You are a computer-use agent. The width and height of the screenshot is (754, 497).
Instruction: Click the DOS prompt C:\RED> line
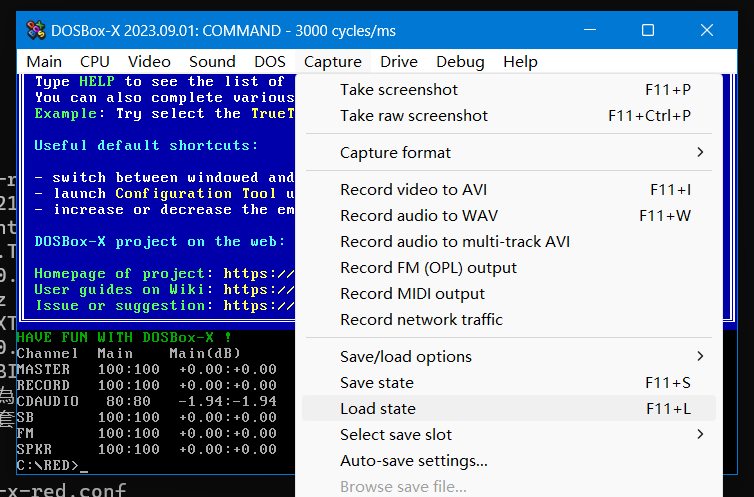pos(52,465)
